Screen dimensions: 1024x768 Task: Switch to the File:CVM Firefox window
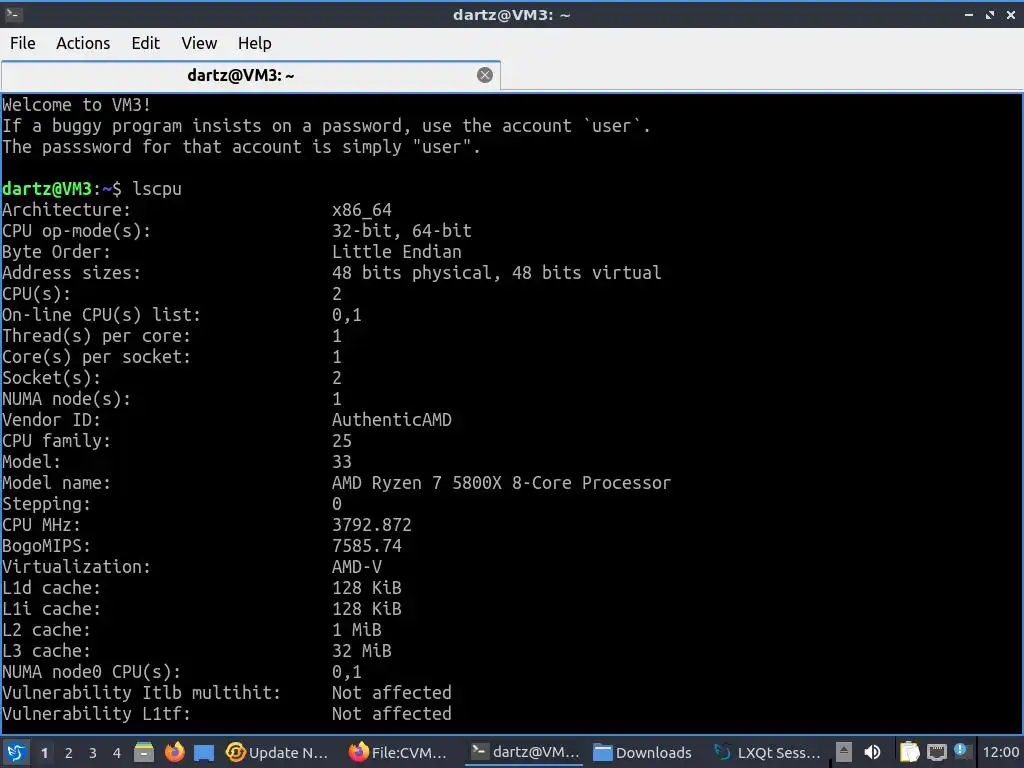point(398,752)
